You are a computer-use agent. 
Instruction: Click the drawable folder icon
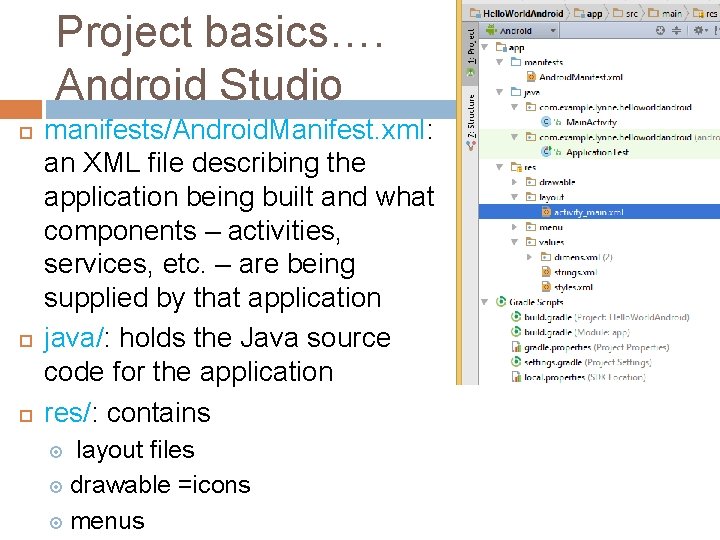[531, 182]
